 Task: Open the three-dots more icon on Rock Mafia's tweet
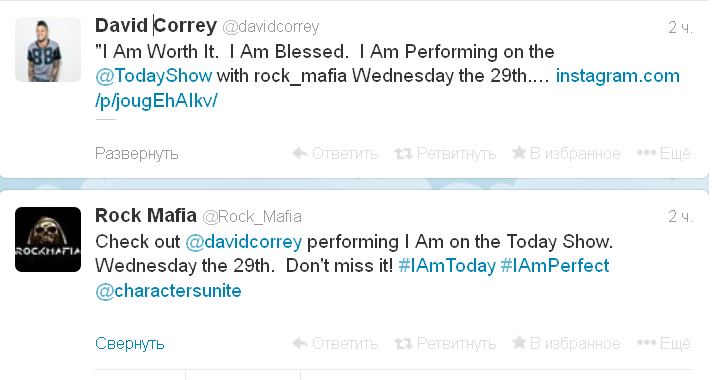[646, 342]
